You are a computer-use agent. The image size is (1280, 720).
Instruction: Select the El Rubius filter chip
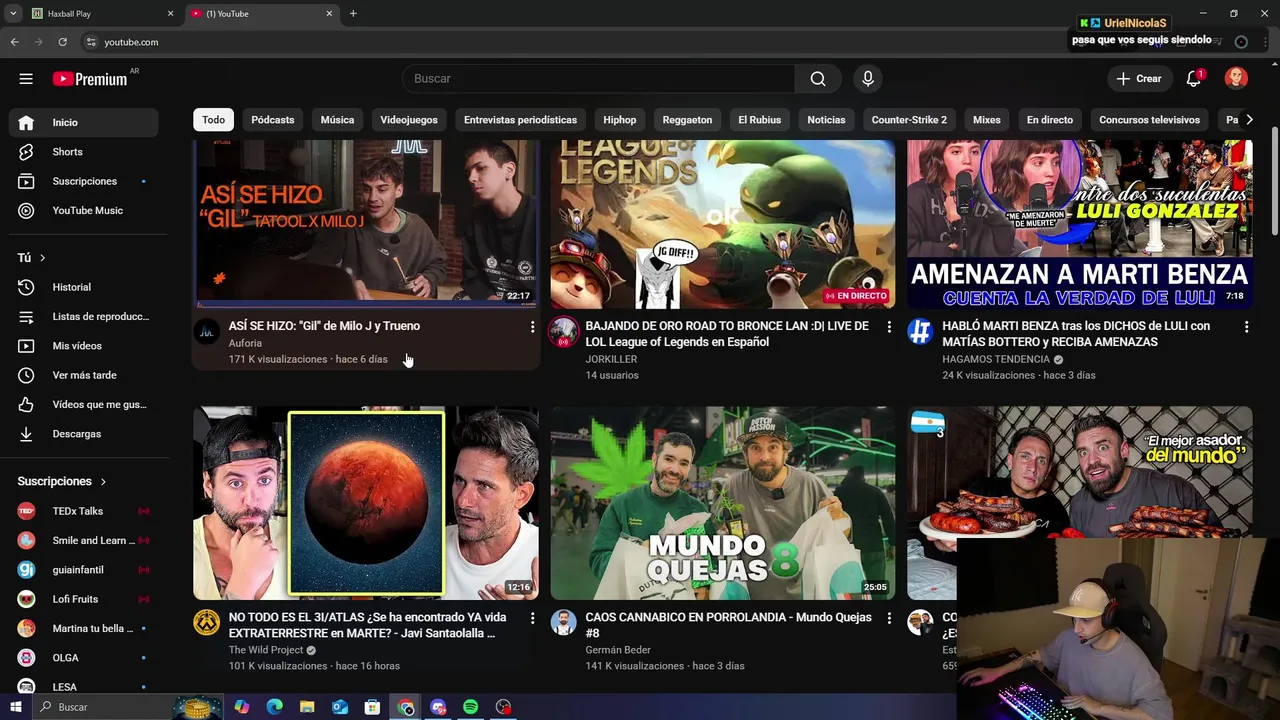pyautogui.click(x=760, y=120)
